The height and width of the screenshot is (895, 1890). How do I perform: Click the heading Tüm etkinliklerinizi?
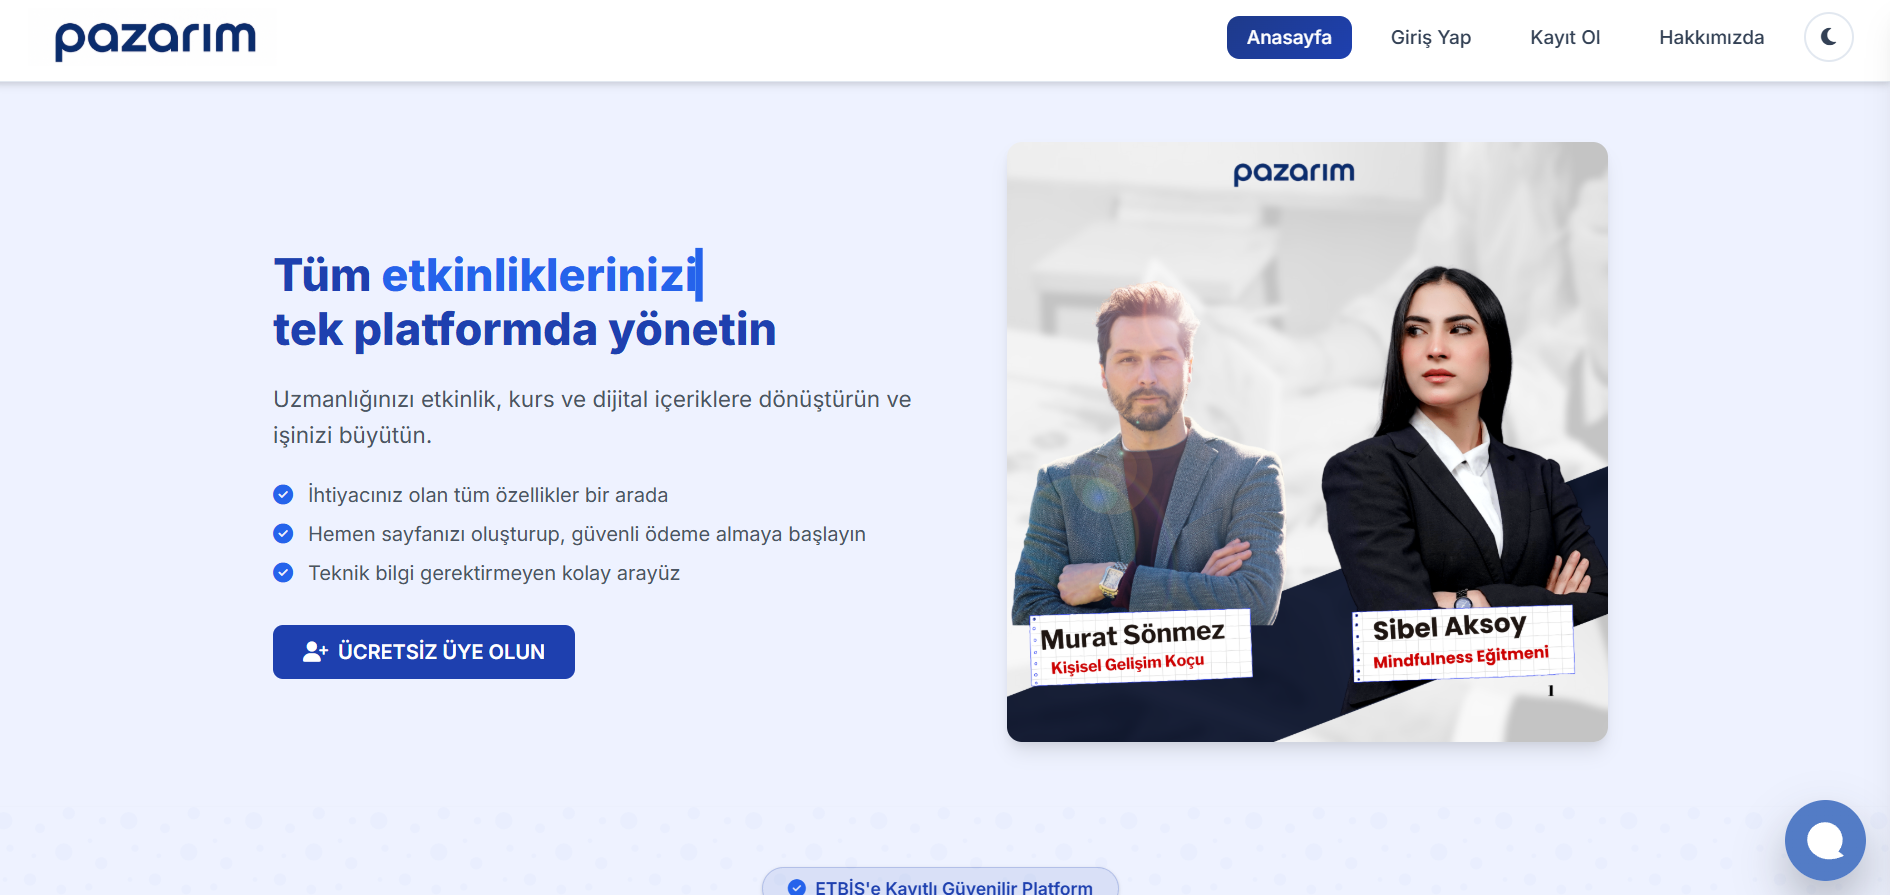click(486, 275)
